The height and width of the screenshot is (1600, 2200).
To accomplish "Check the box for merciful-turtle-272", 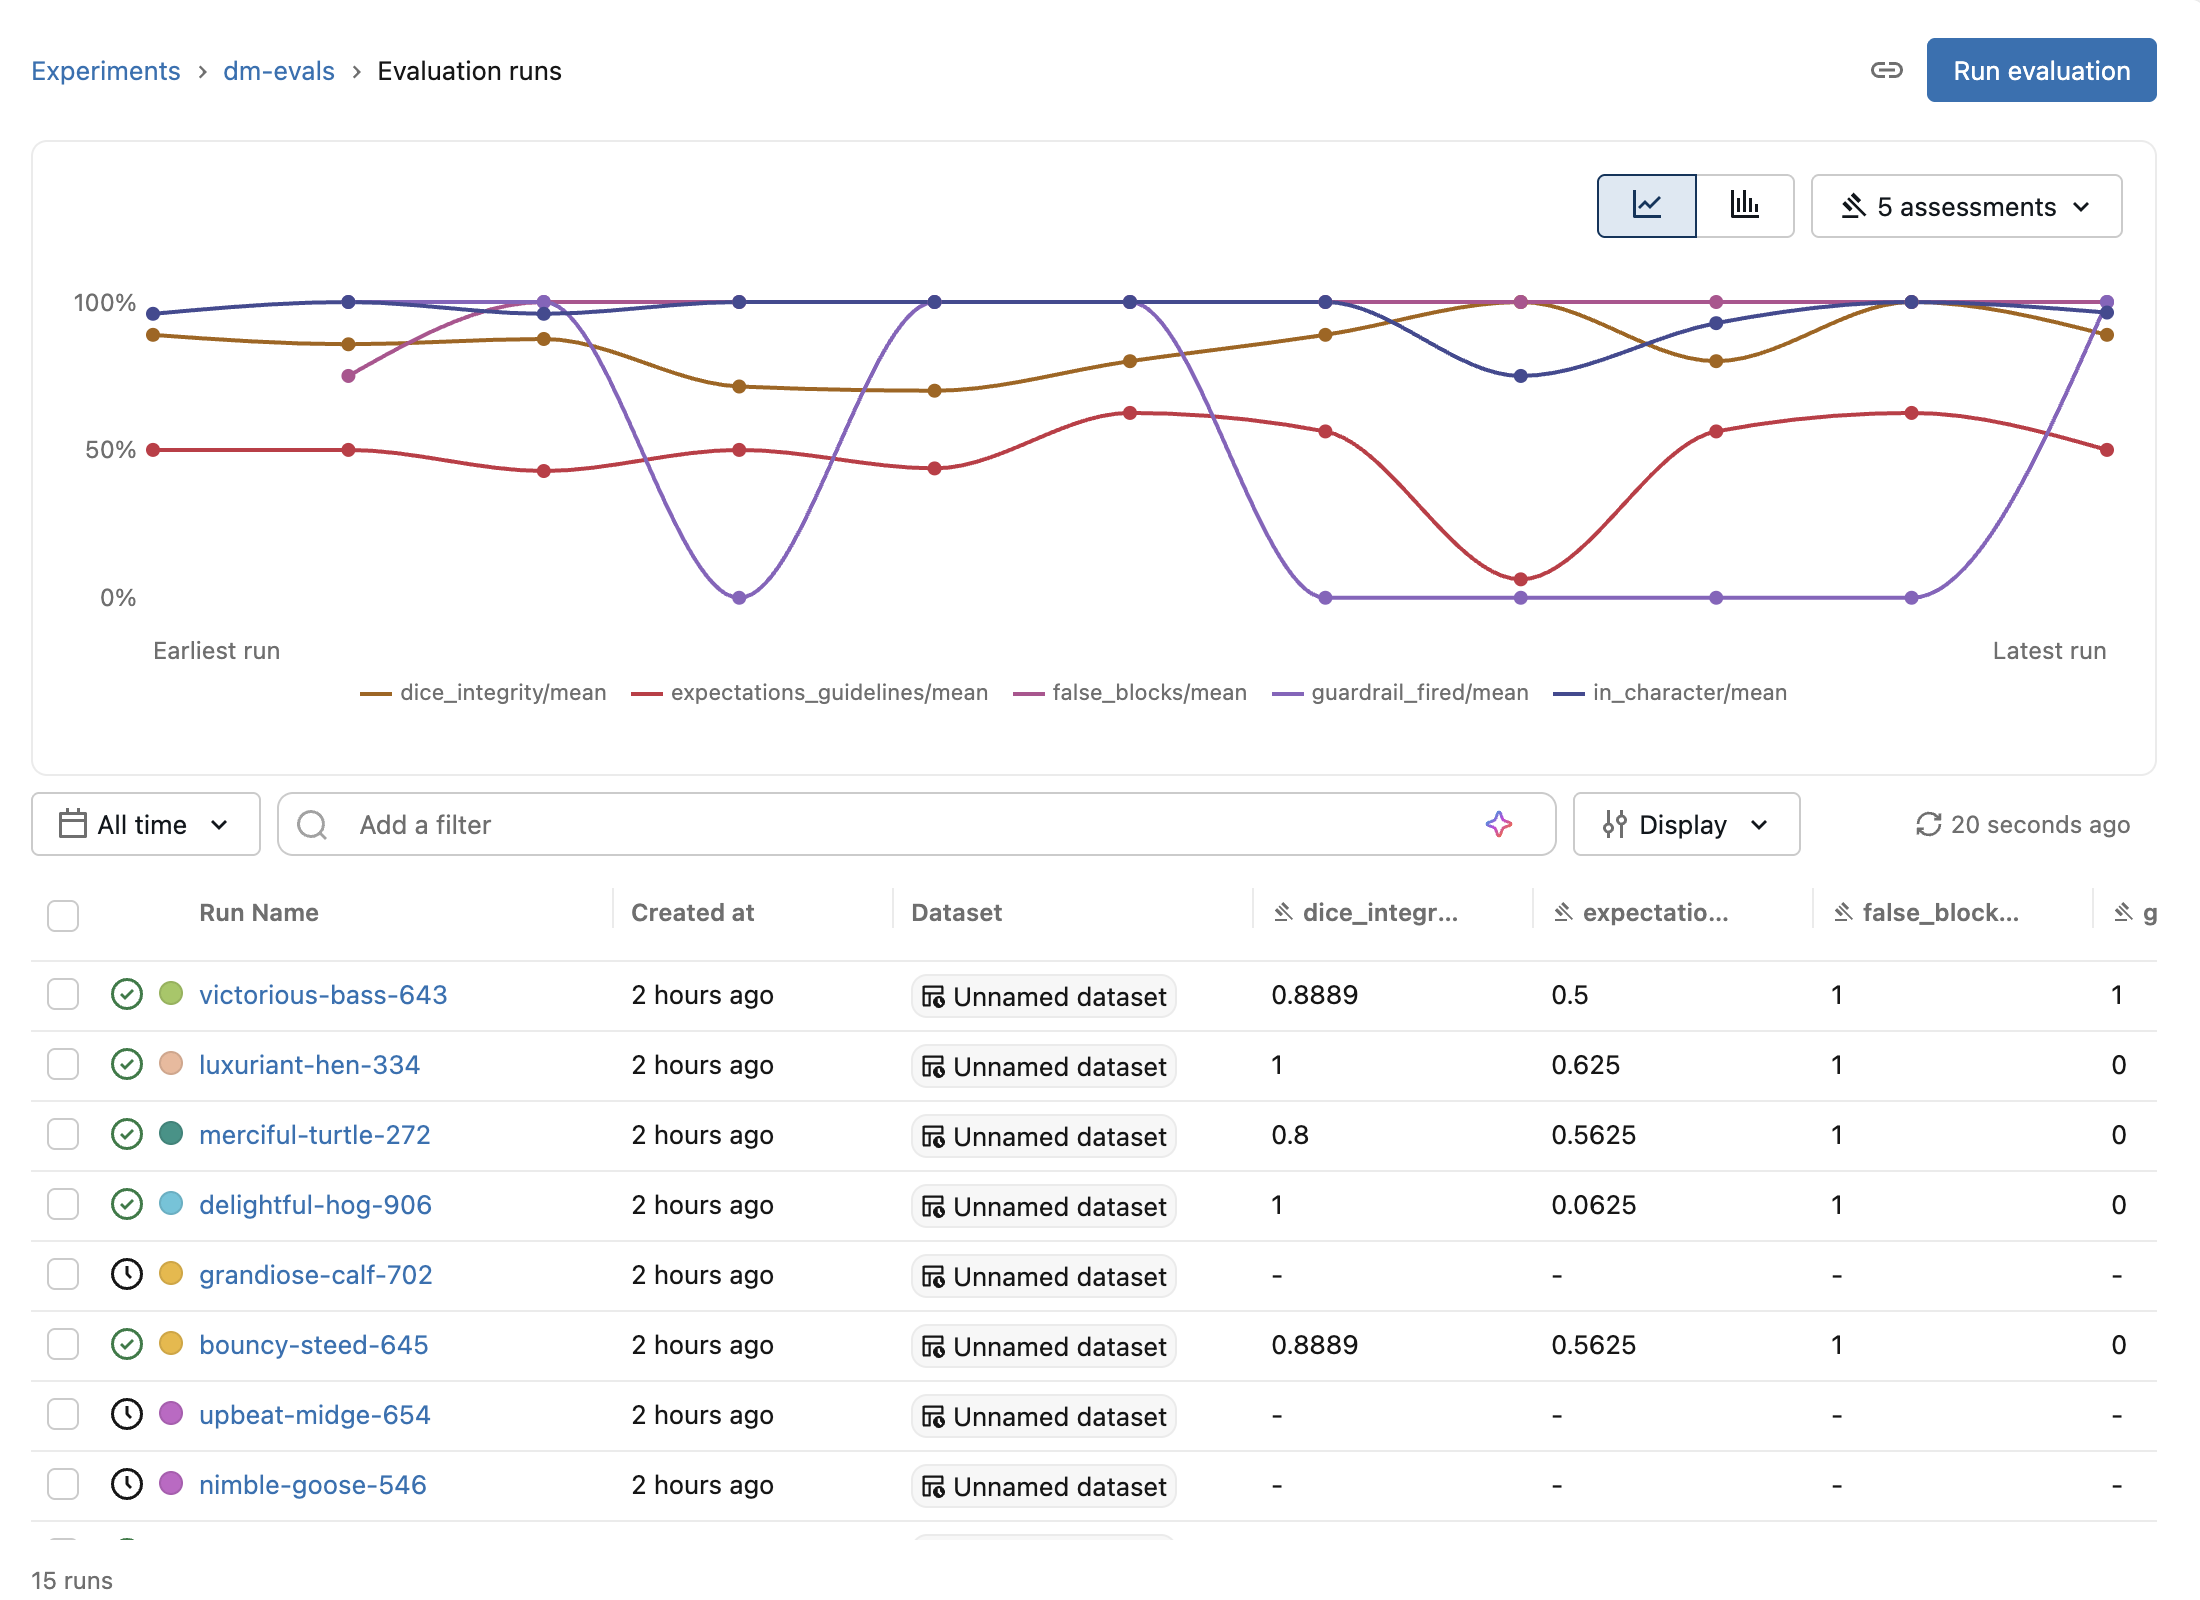I will [63, 1134].
